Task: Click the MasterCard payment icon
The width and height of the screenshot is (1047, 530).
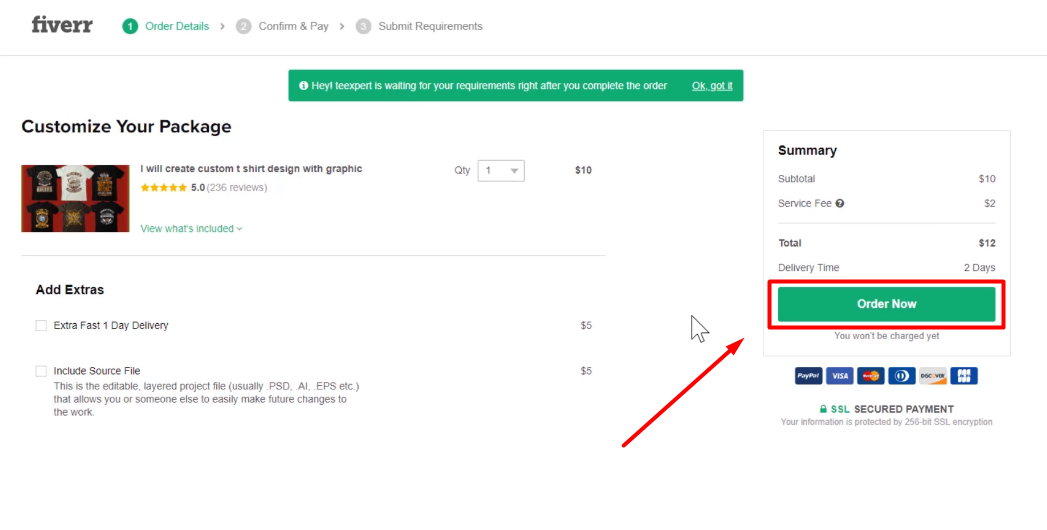Action: pyautogui.click(x=871, y=376)
